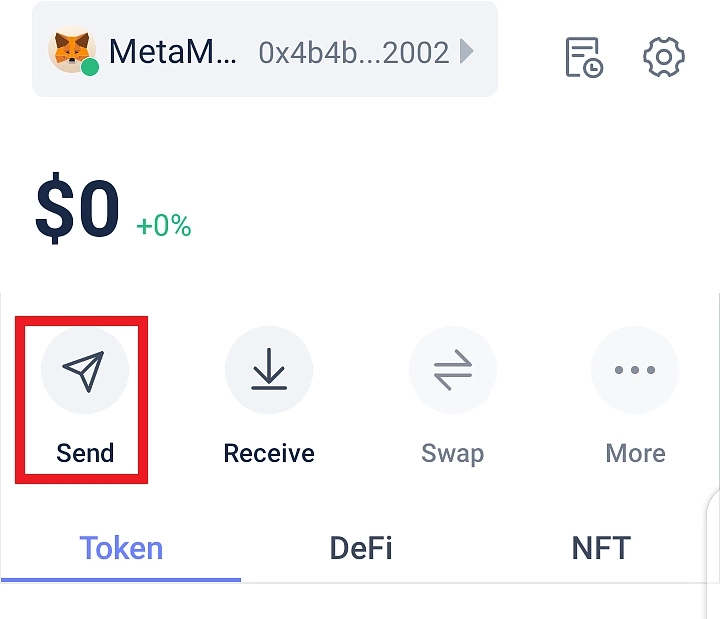
Task: Click the Swap label
Action: 453,454
